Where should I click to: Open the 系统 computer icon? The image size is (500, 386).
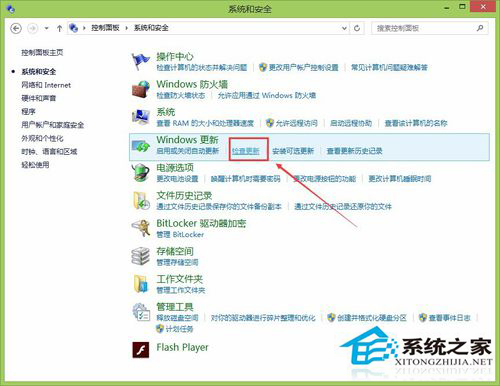click(141, 117)
